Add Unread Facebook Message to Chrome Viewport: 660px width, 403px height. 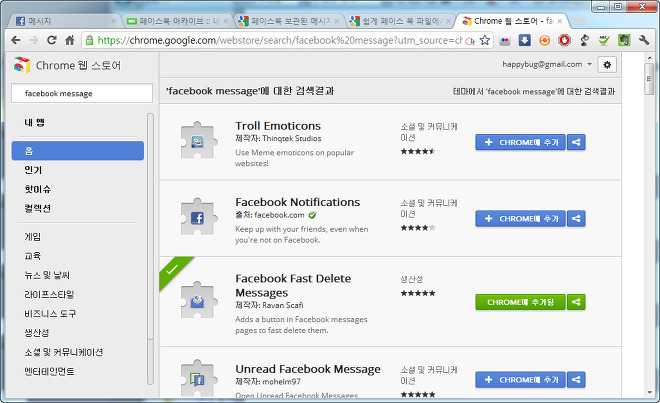tap(520, 380)
